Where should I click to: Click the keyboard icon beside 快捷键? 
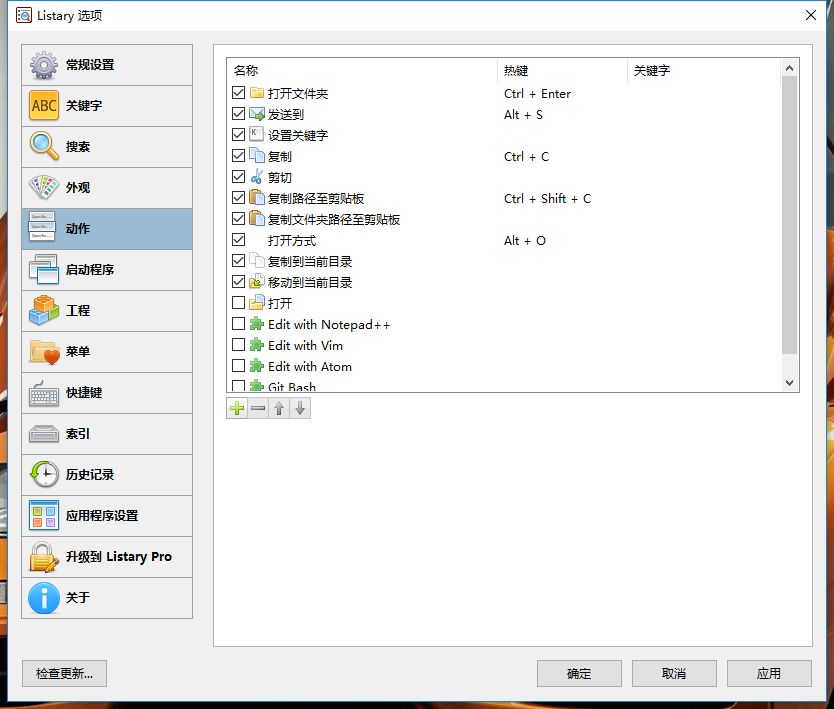click(44, 393)
